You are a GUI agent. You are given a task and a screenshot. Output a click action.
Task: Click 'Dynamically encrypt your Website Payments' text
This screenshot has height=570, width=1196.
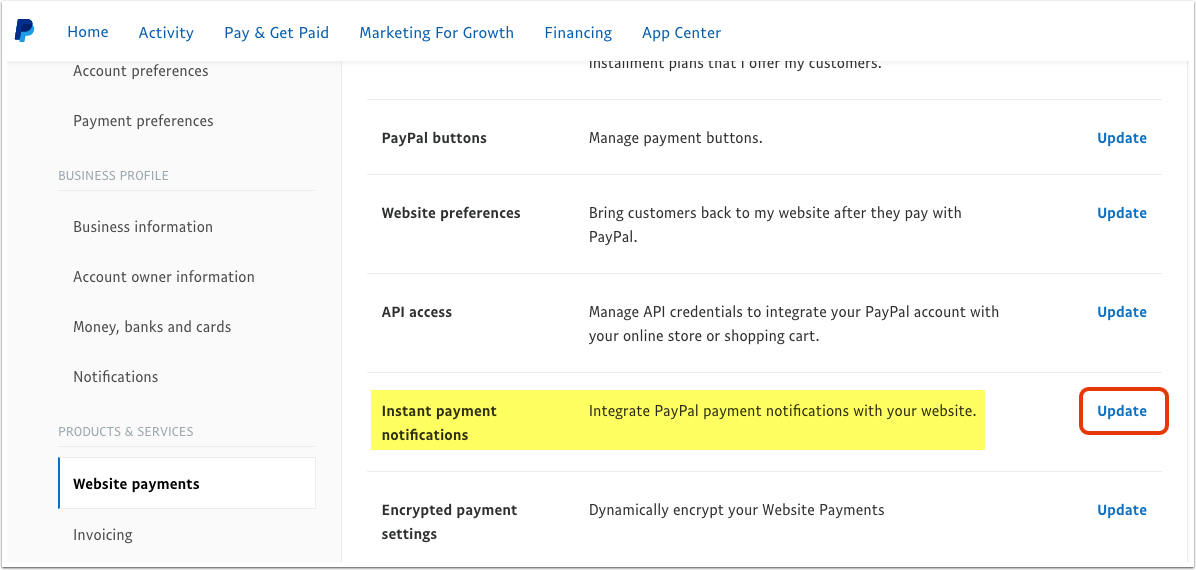pos(737,510)
